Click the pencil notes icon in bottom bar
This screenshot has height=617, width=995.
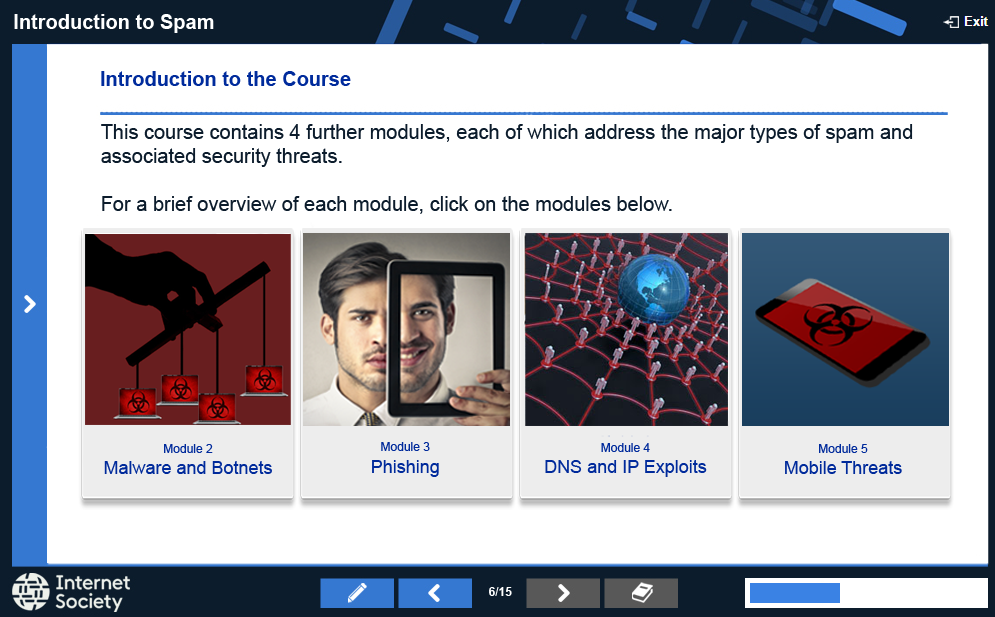357,593
